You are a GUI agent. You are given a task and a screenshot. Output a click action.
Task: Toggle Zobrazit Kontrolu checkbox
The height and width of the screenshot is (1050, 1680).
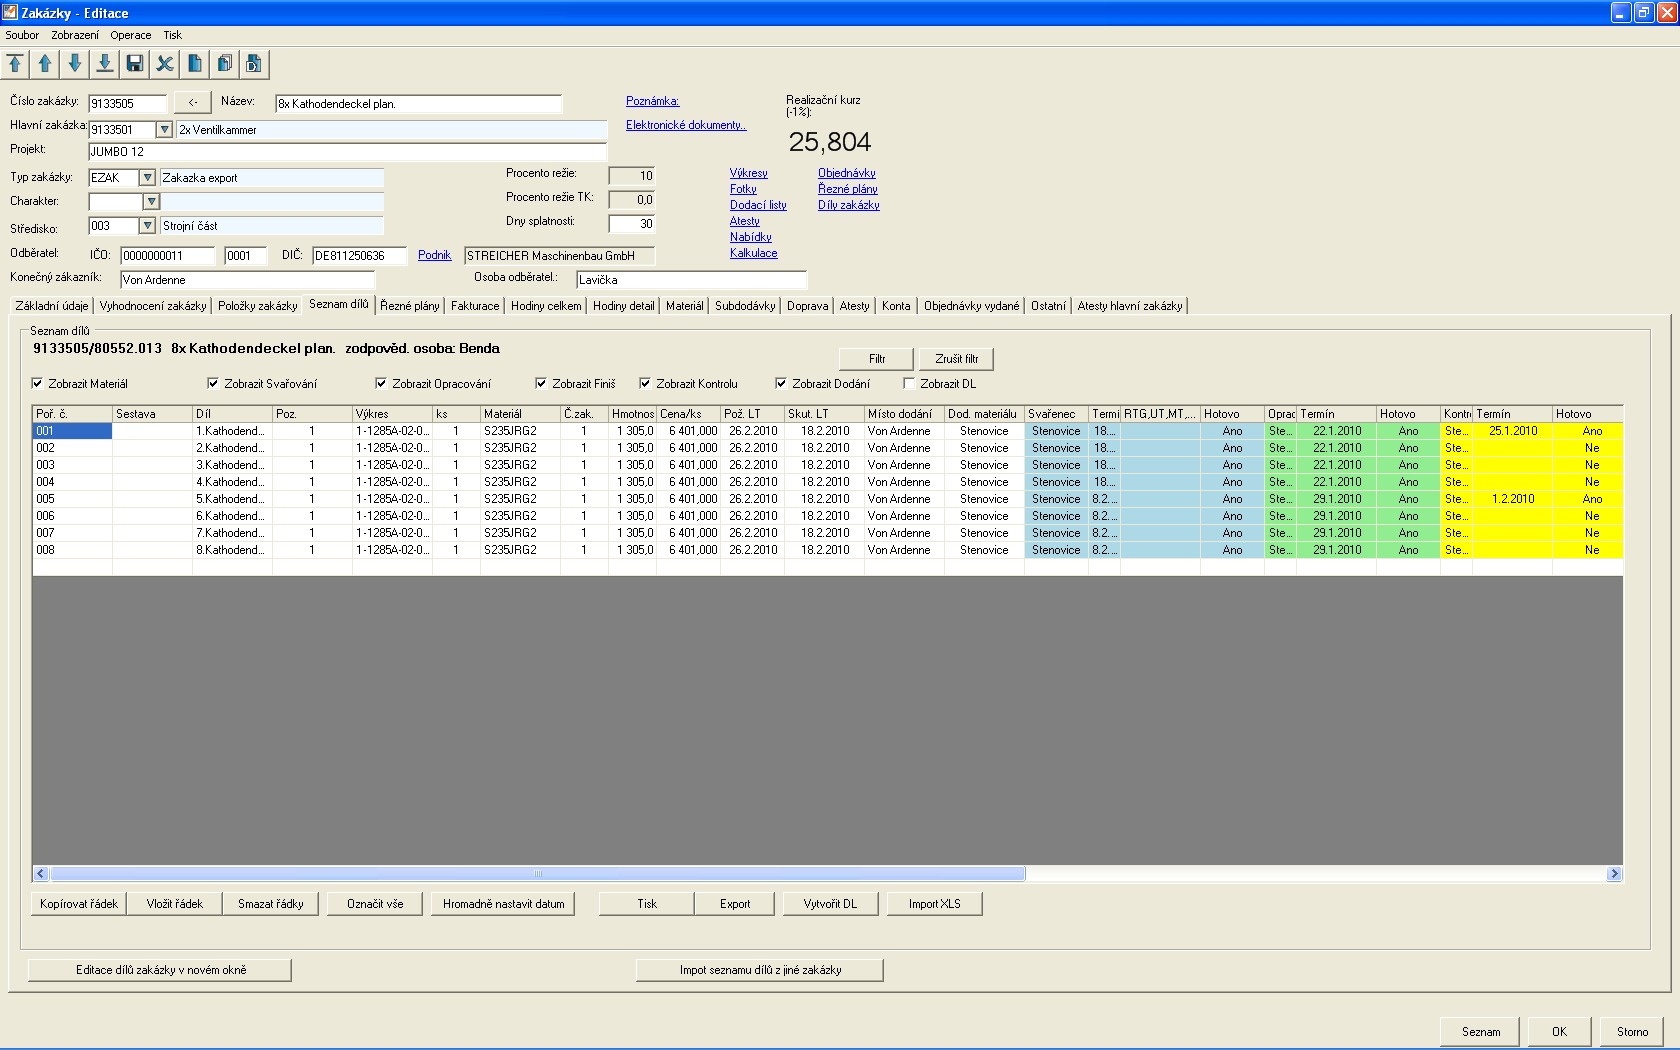click(x=645, y=383)
